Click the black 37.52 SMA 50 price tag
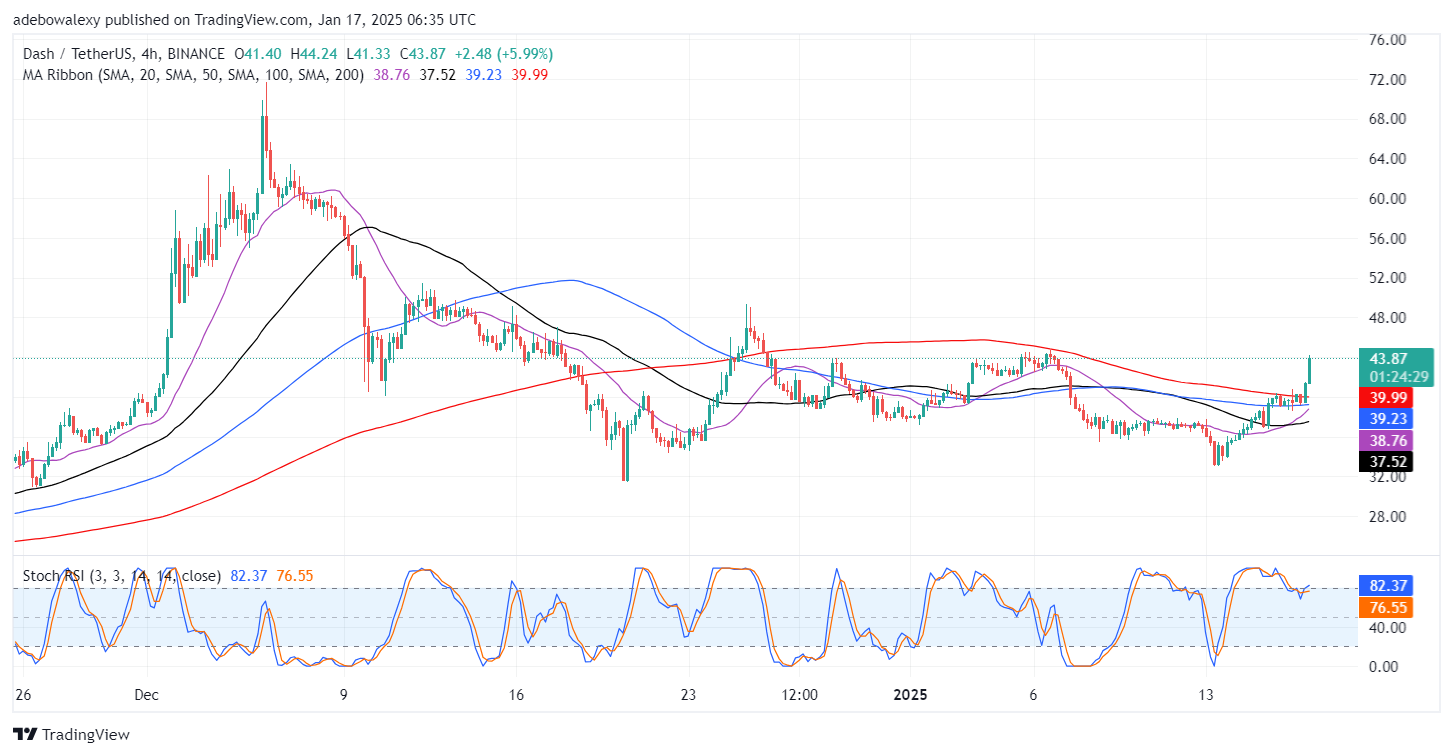The image size is (1453, 756). 1388,461
